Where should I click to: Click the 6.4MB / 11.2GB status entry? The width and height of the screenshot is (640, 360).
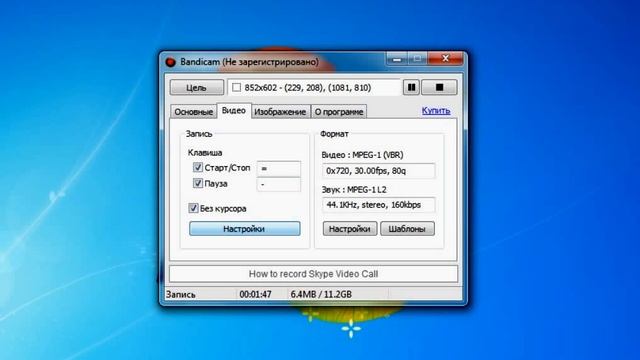321,294
